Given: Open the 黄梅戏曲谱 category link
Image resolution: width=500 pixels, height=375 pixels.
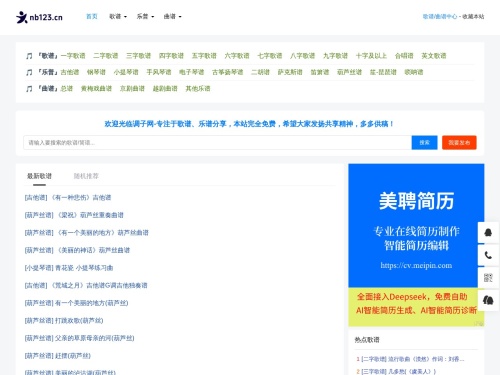Looking at the screenshot, I should pos(96,88).
